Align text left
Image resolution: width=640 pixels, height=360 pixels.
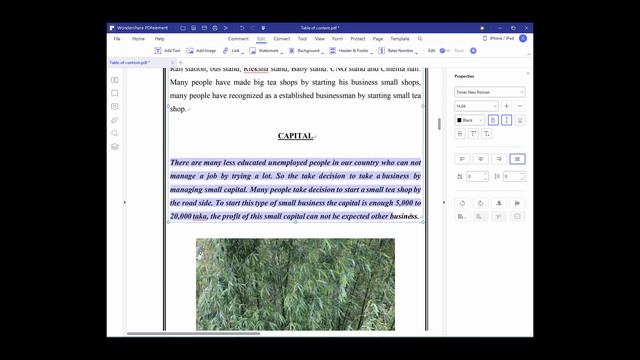coord(462,159)
